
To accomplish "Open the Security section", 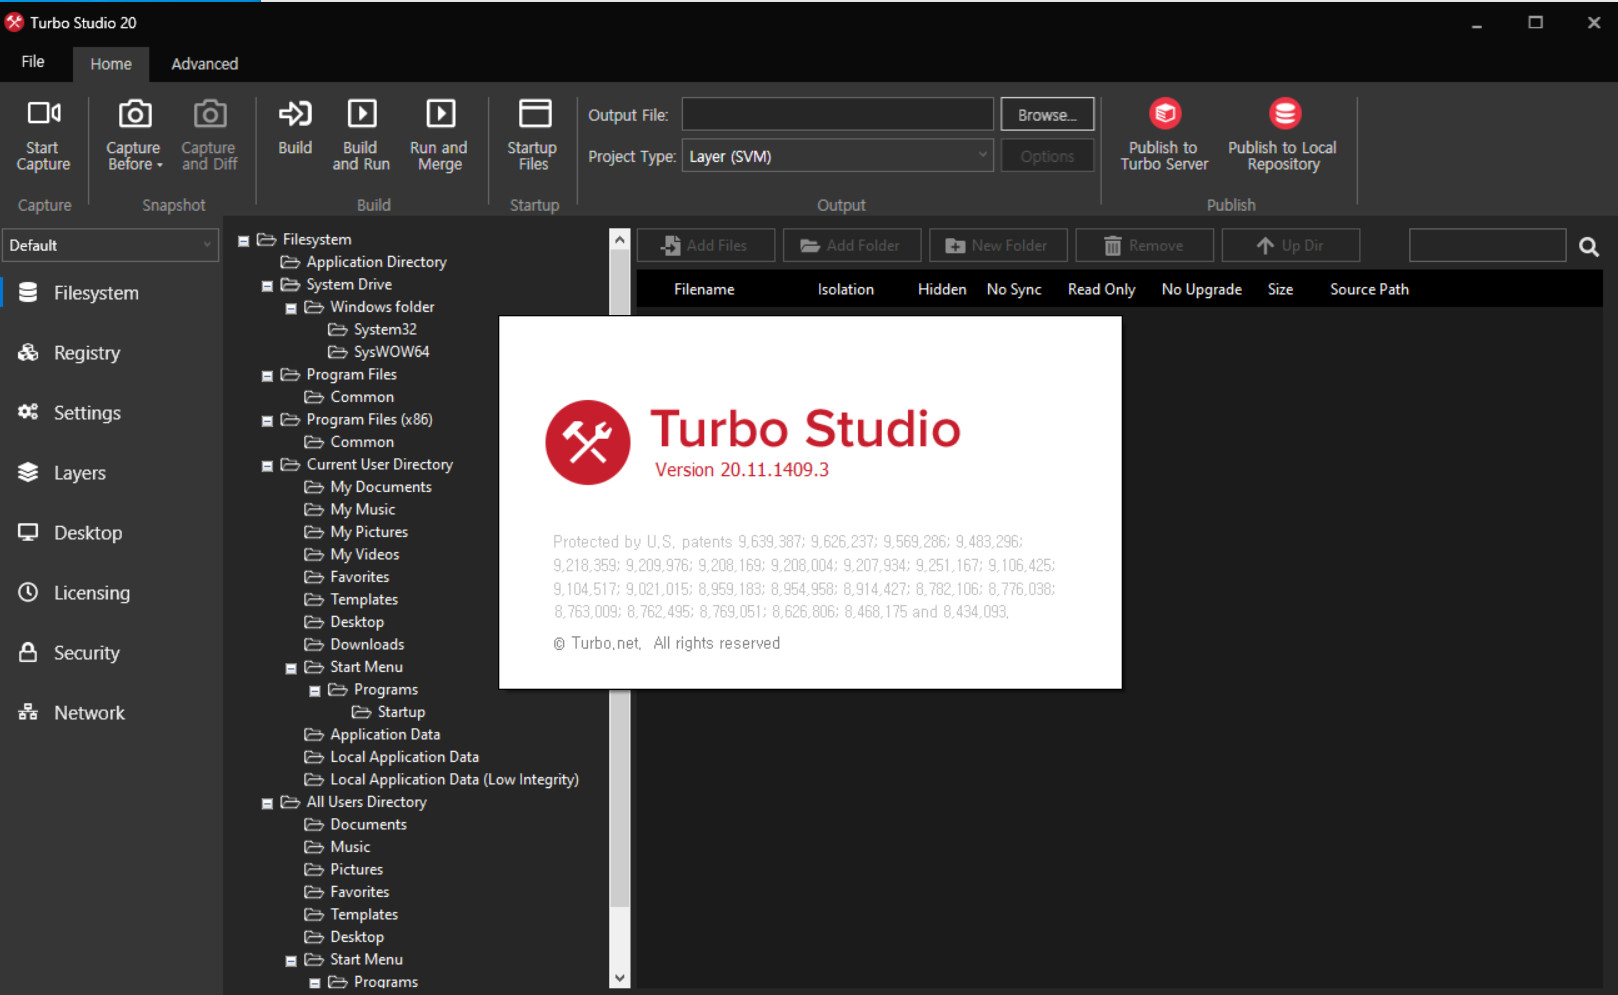I will [111, 653].
